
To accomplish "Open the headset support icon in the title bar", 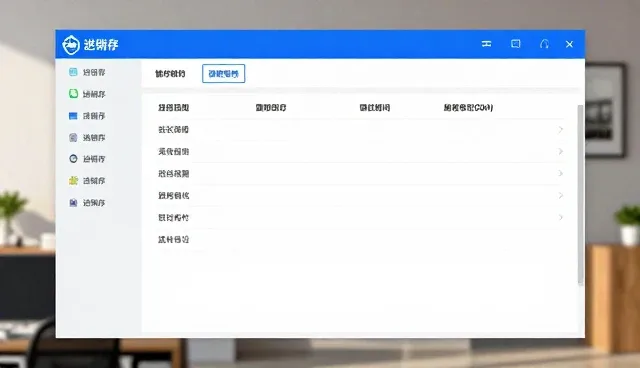I will tap(544, 44).
